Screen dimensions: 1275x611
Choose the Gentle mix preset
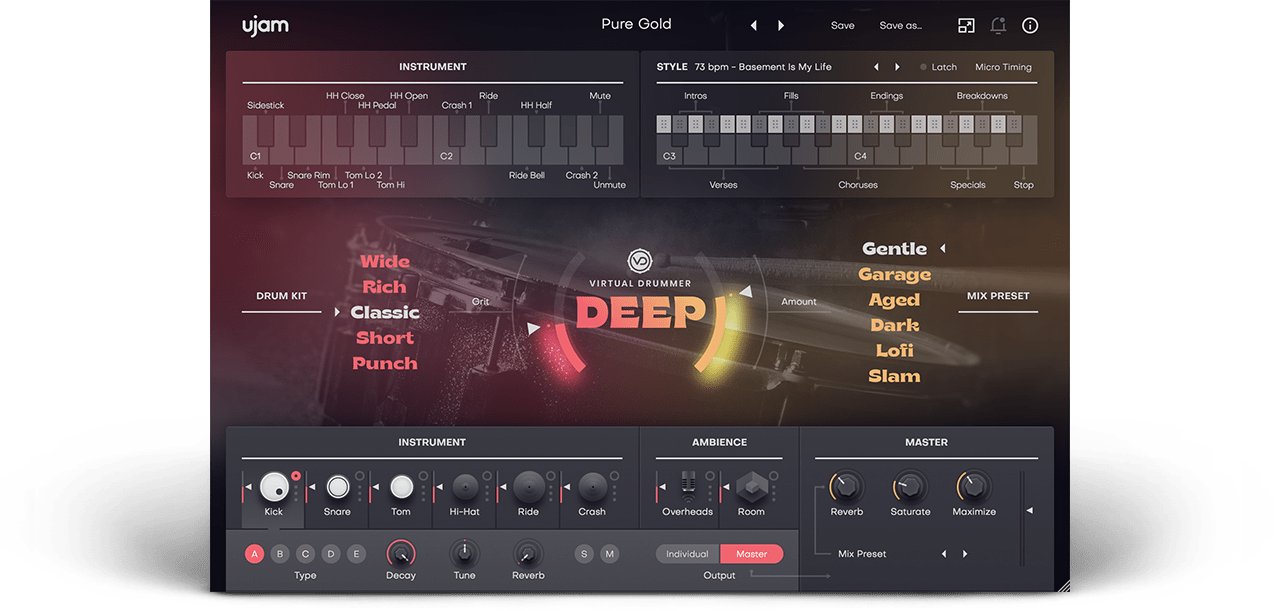pos(895,249)
